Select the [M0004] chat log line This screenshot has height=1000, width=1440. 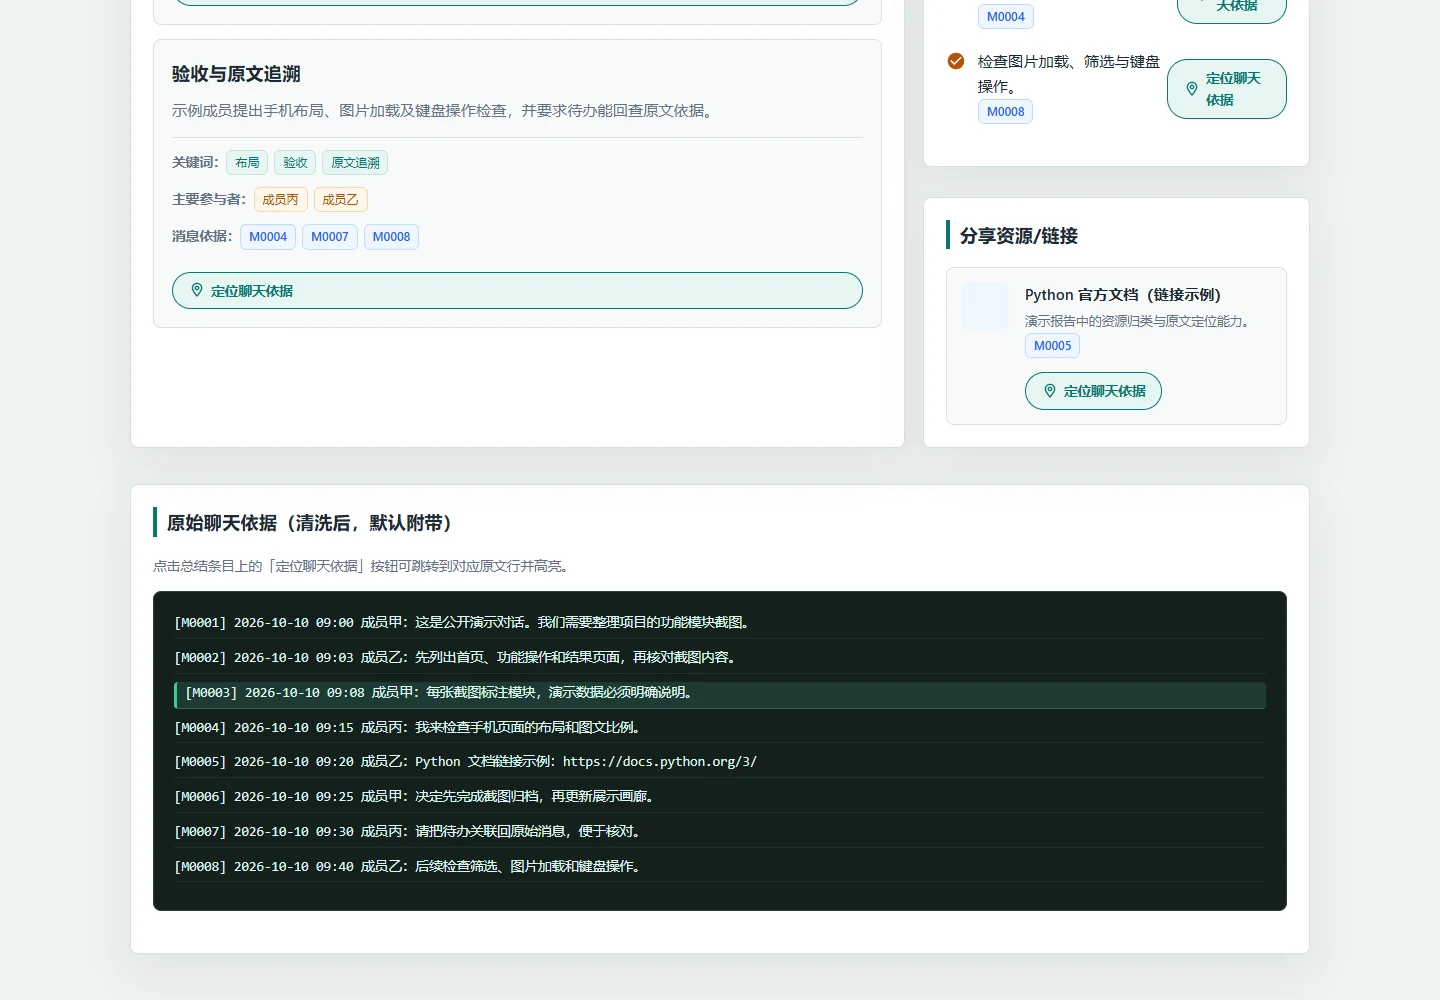click(720, 727)
